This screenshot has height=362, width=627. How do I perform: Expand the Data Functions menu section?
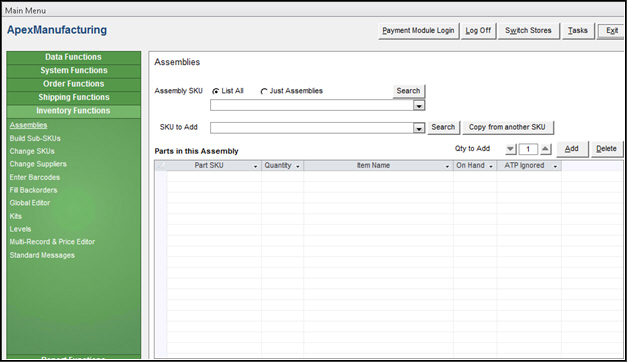tap(74, 57)
